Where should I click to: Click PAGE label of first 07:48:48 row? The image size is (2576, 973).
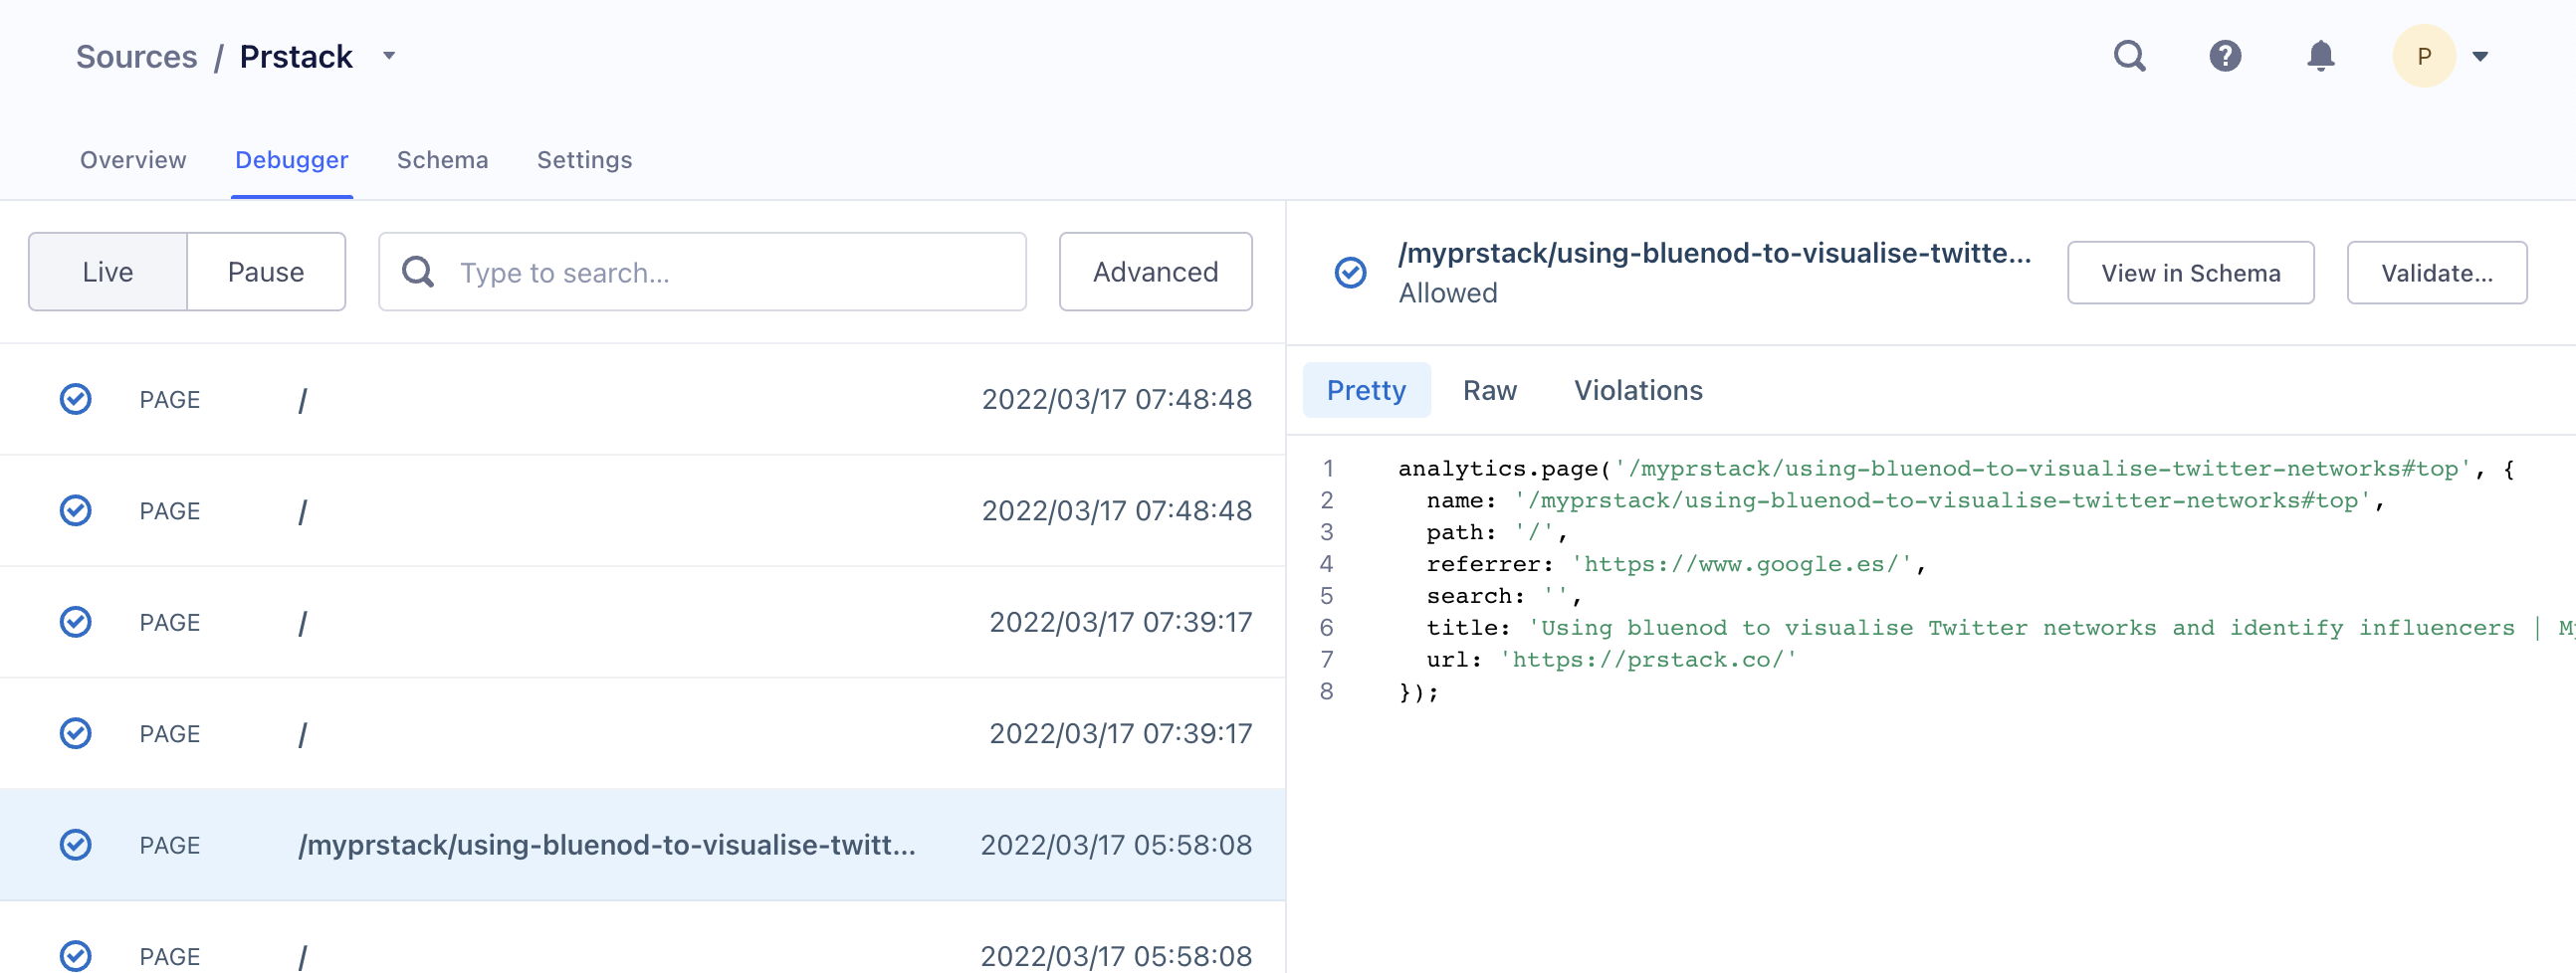[170, 399]
